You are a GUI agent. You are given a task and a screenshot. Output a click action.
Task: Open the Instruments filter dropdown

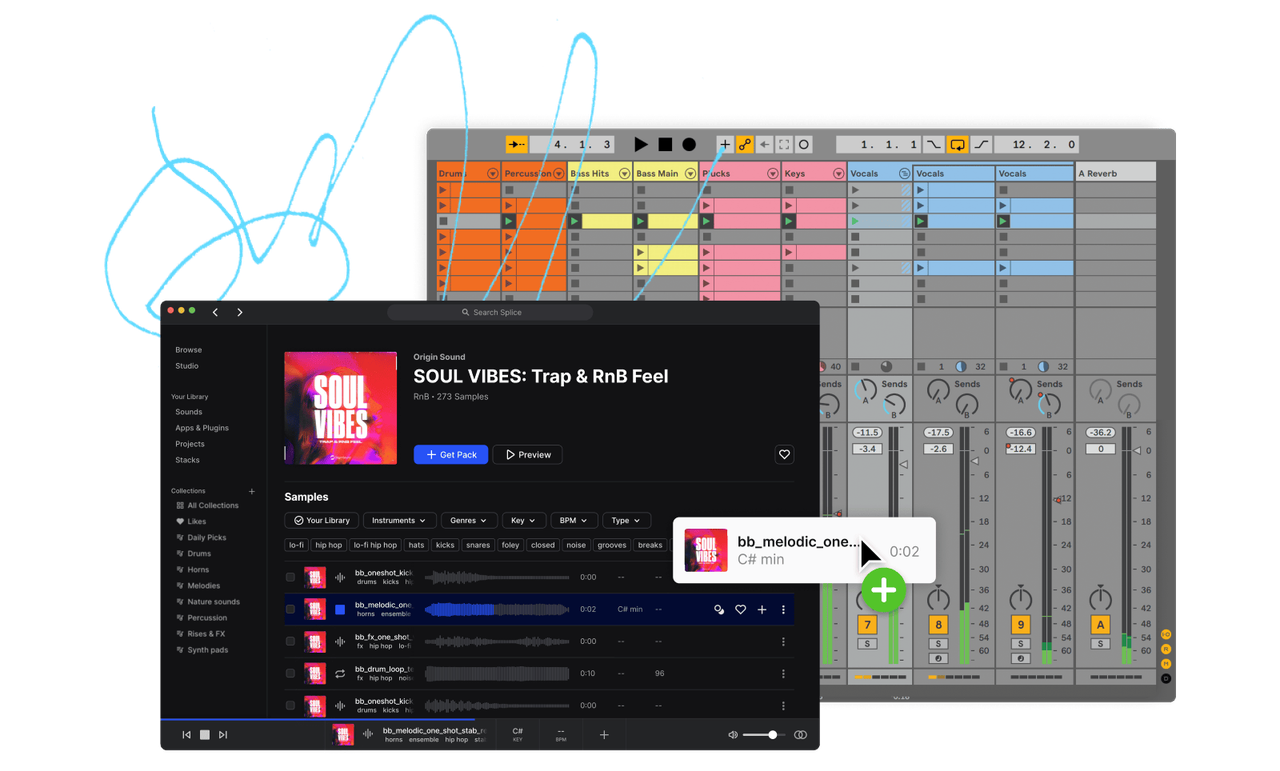click(399, 521)
